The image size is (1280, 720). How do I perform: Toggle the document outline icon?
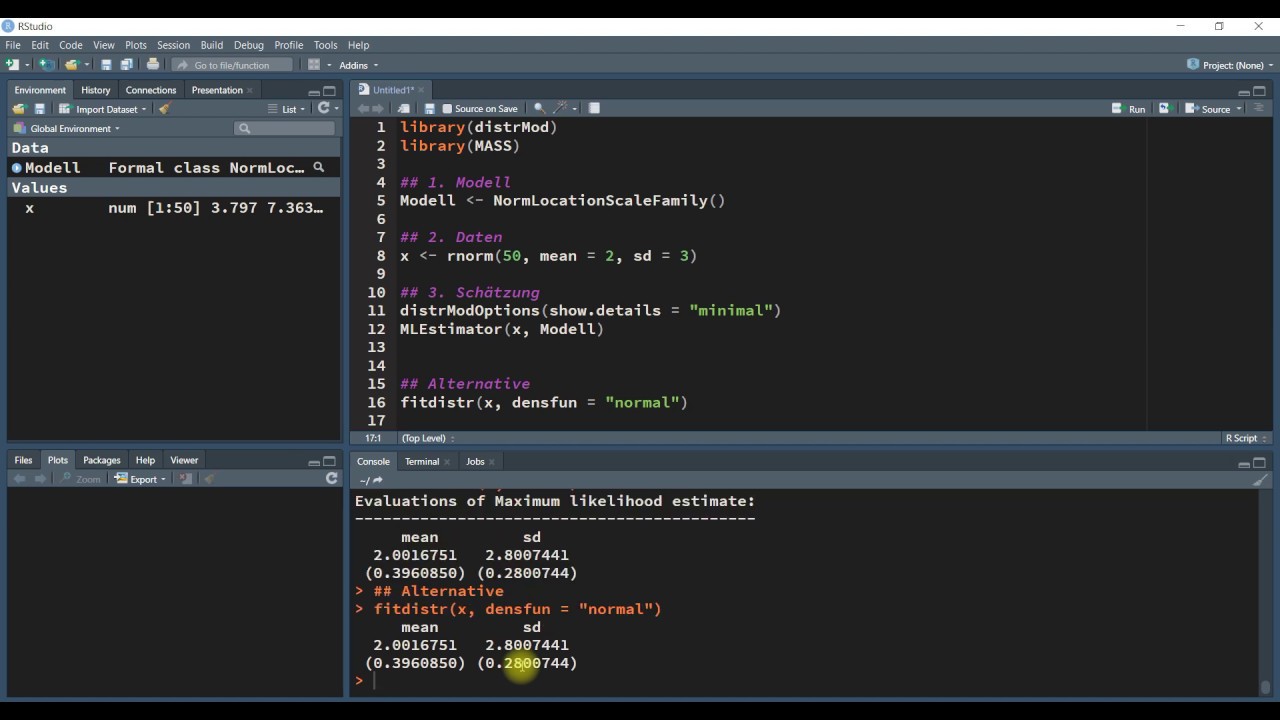[x=1259, y=108]
